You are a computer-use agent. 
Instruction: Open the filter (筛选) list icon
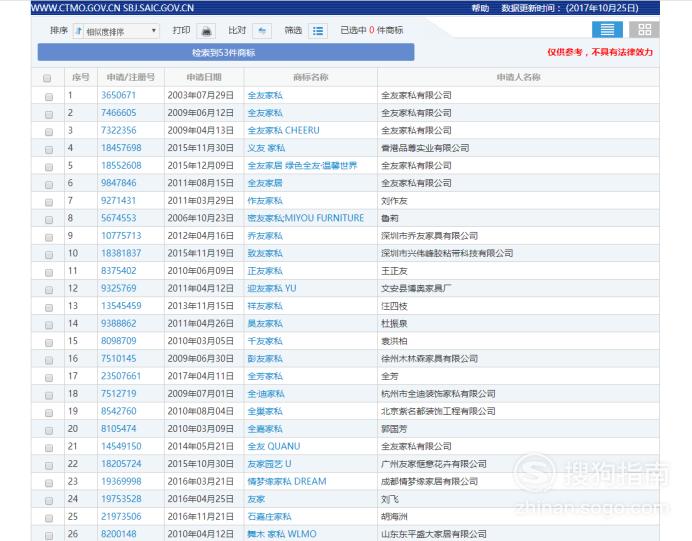318,31
